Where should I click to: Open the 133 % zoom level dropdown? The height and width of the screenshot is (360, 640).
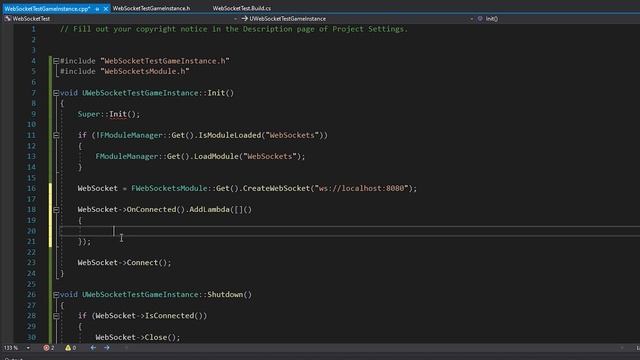tap(28, 348)
